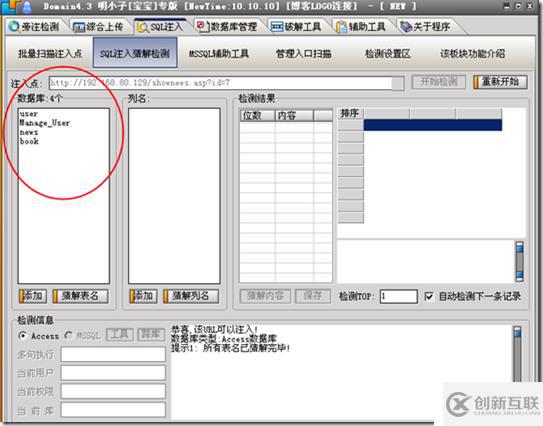Open the 辅助工具 tab
Viewport: 543px width, 426px height.
click(x=361, y=27)
